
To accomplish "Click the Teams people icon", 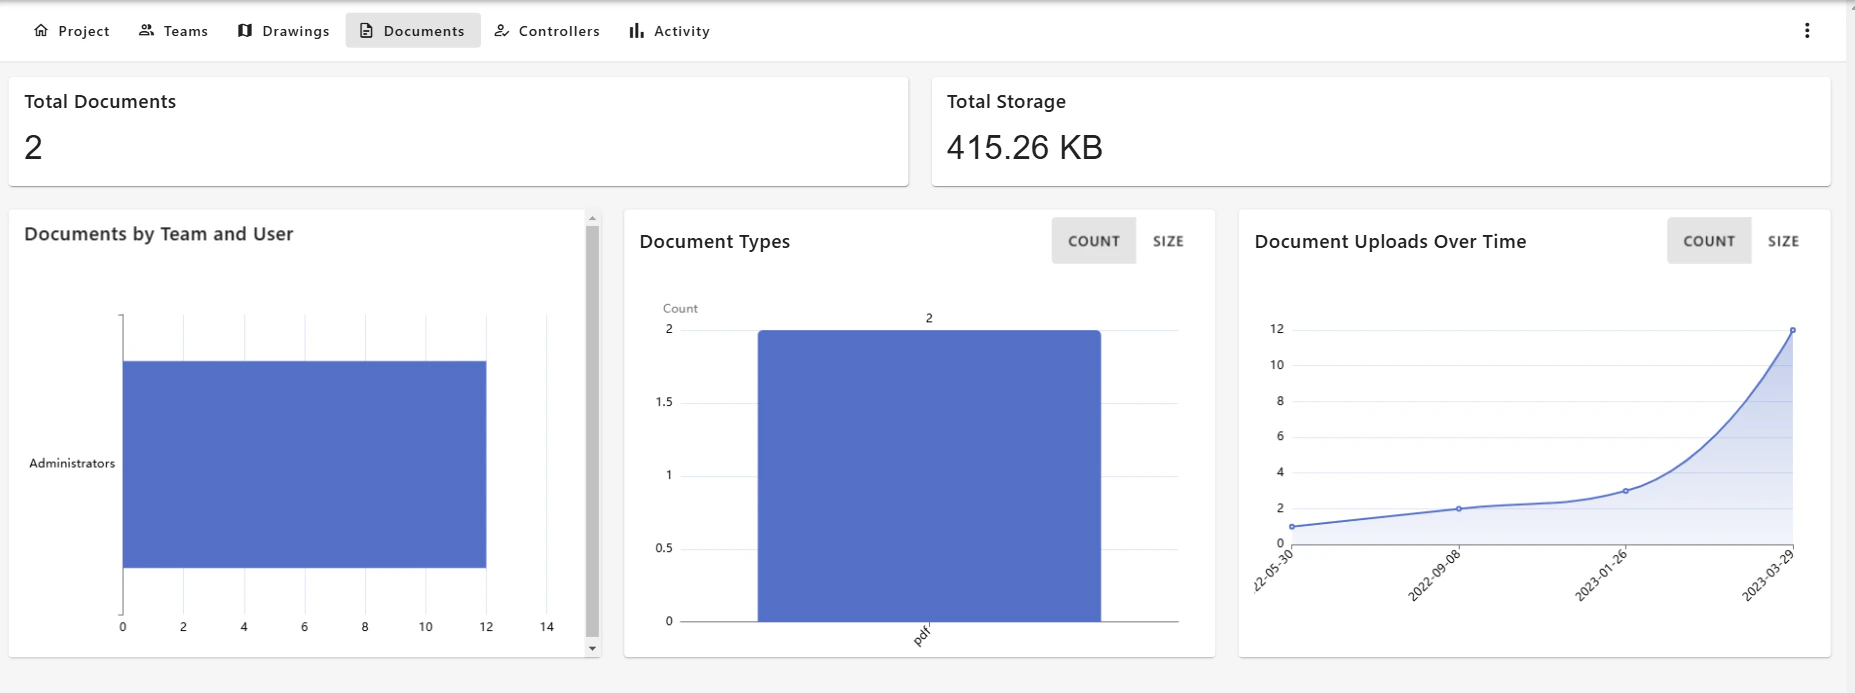I will click(x=146, y=31).
